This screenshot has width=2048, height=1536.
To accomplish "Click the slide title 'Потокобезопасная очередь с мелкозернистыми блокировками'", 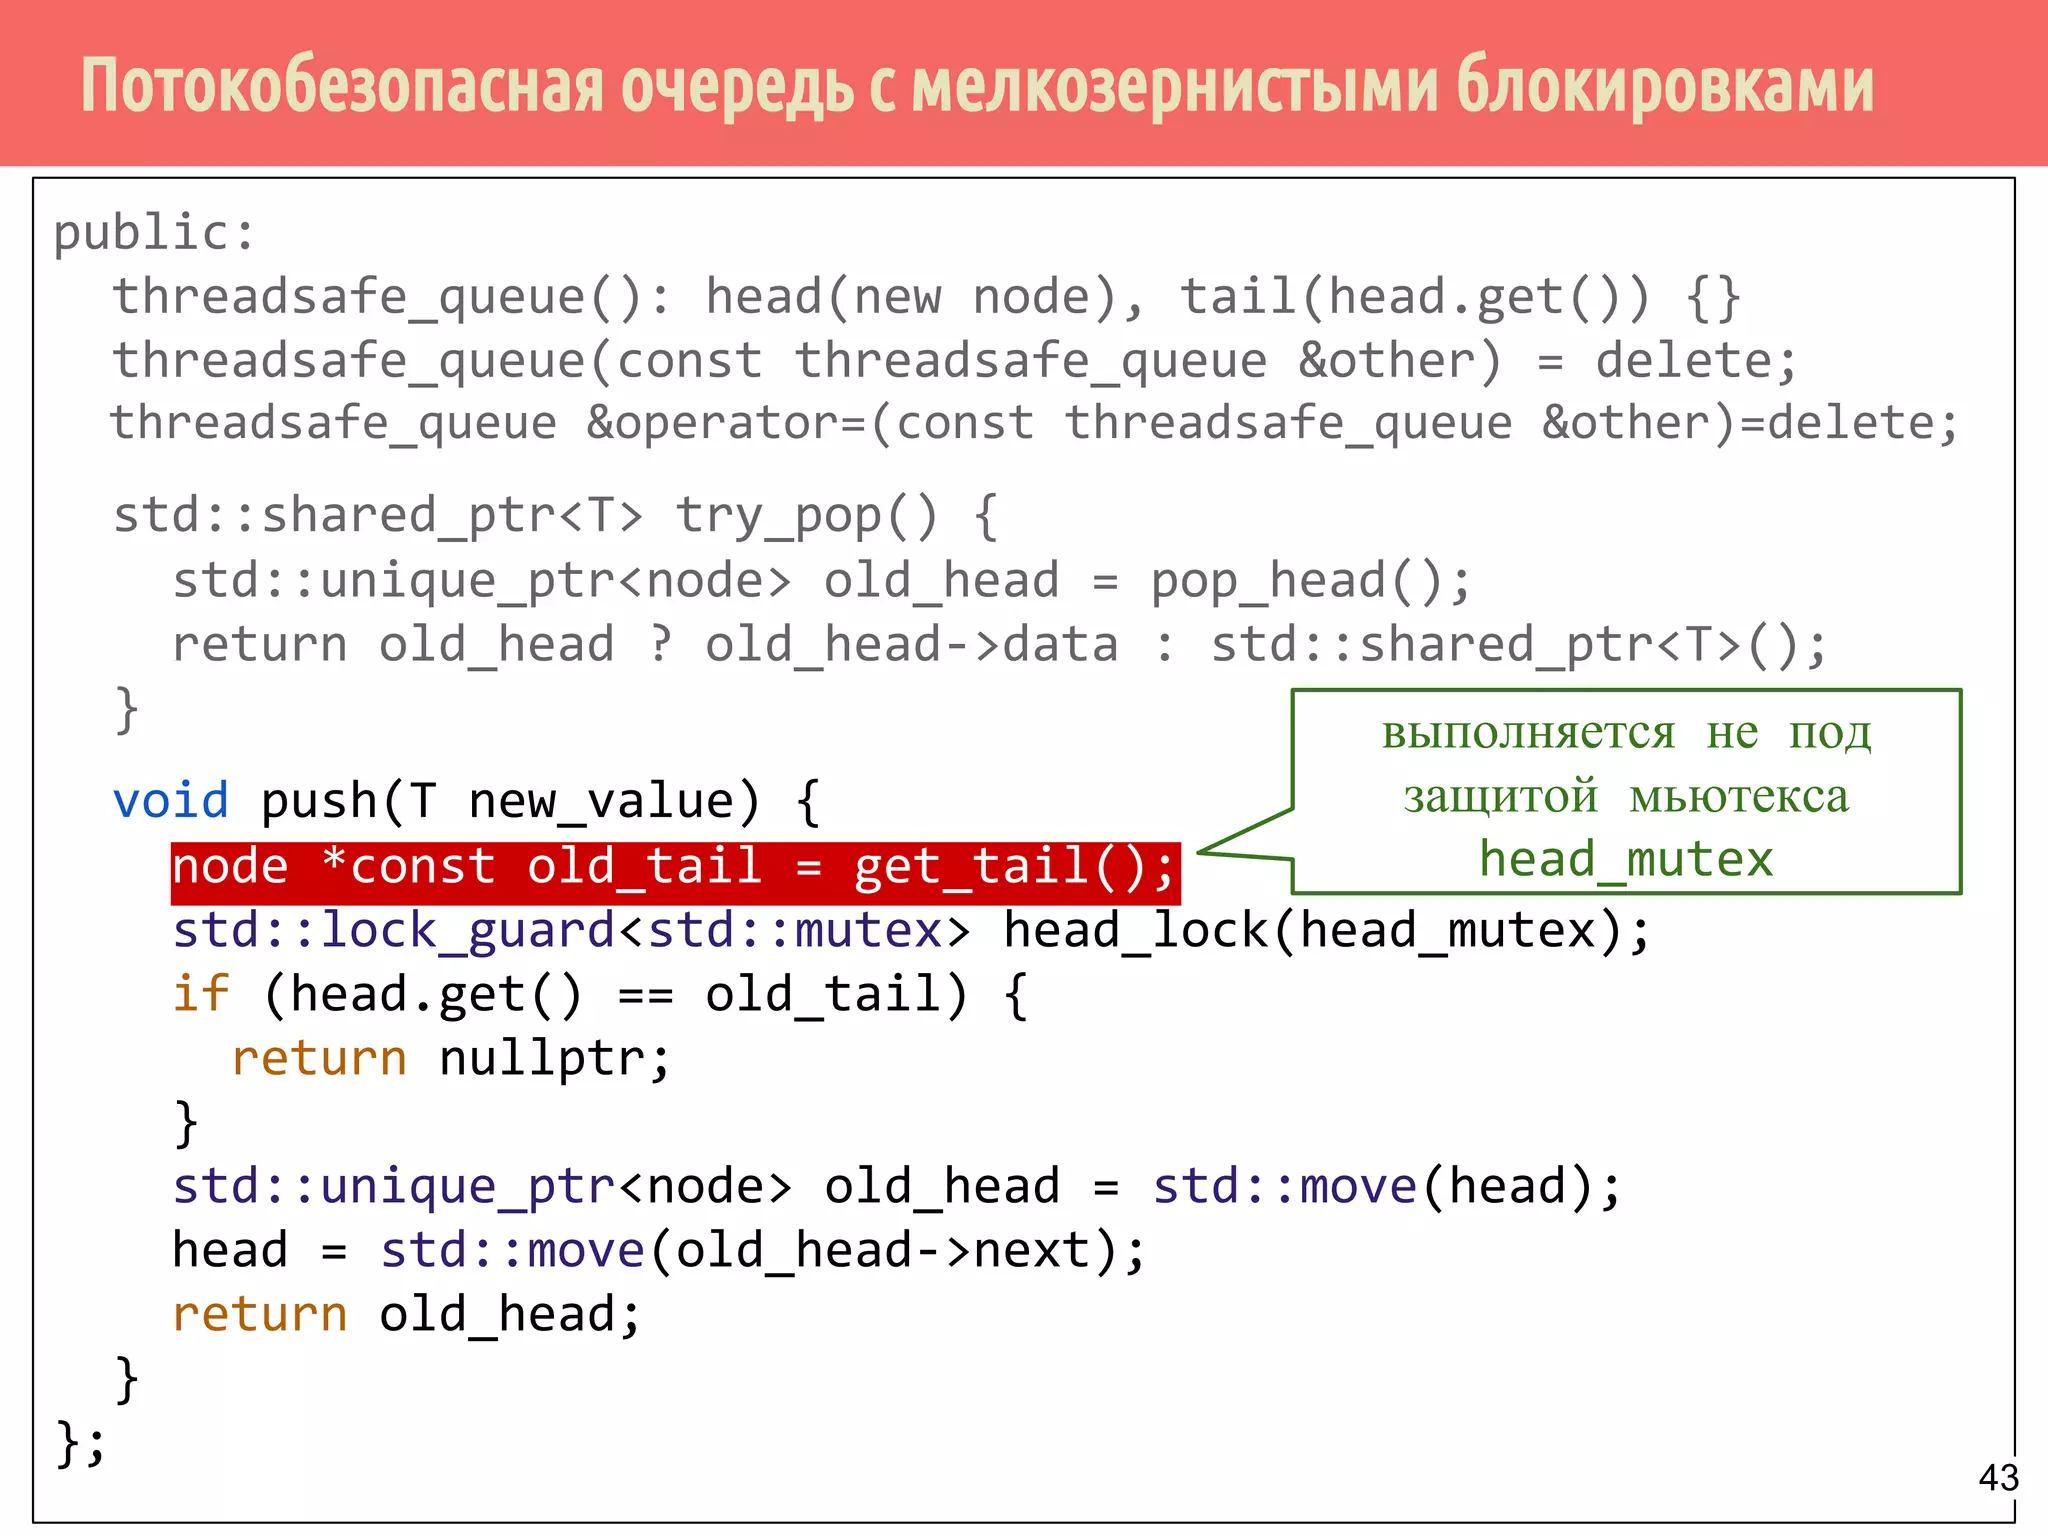I will click(977, 87).
